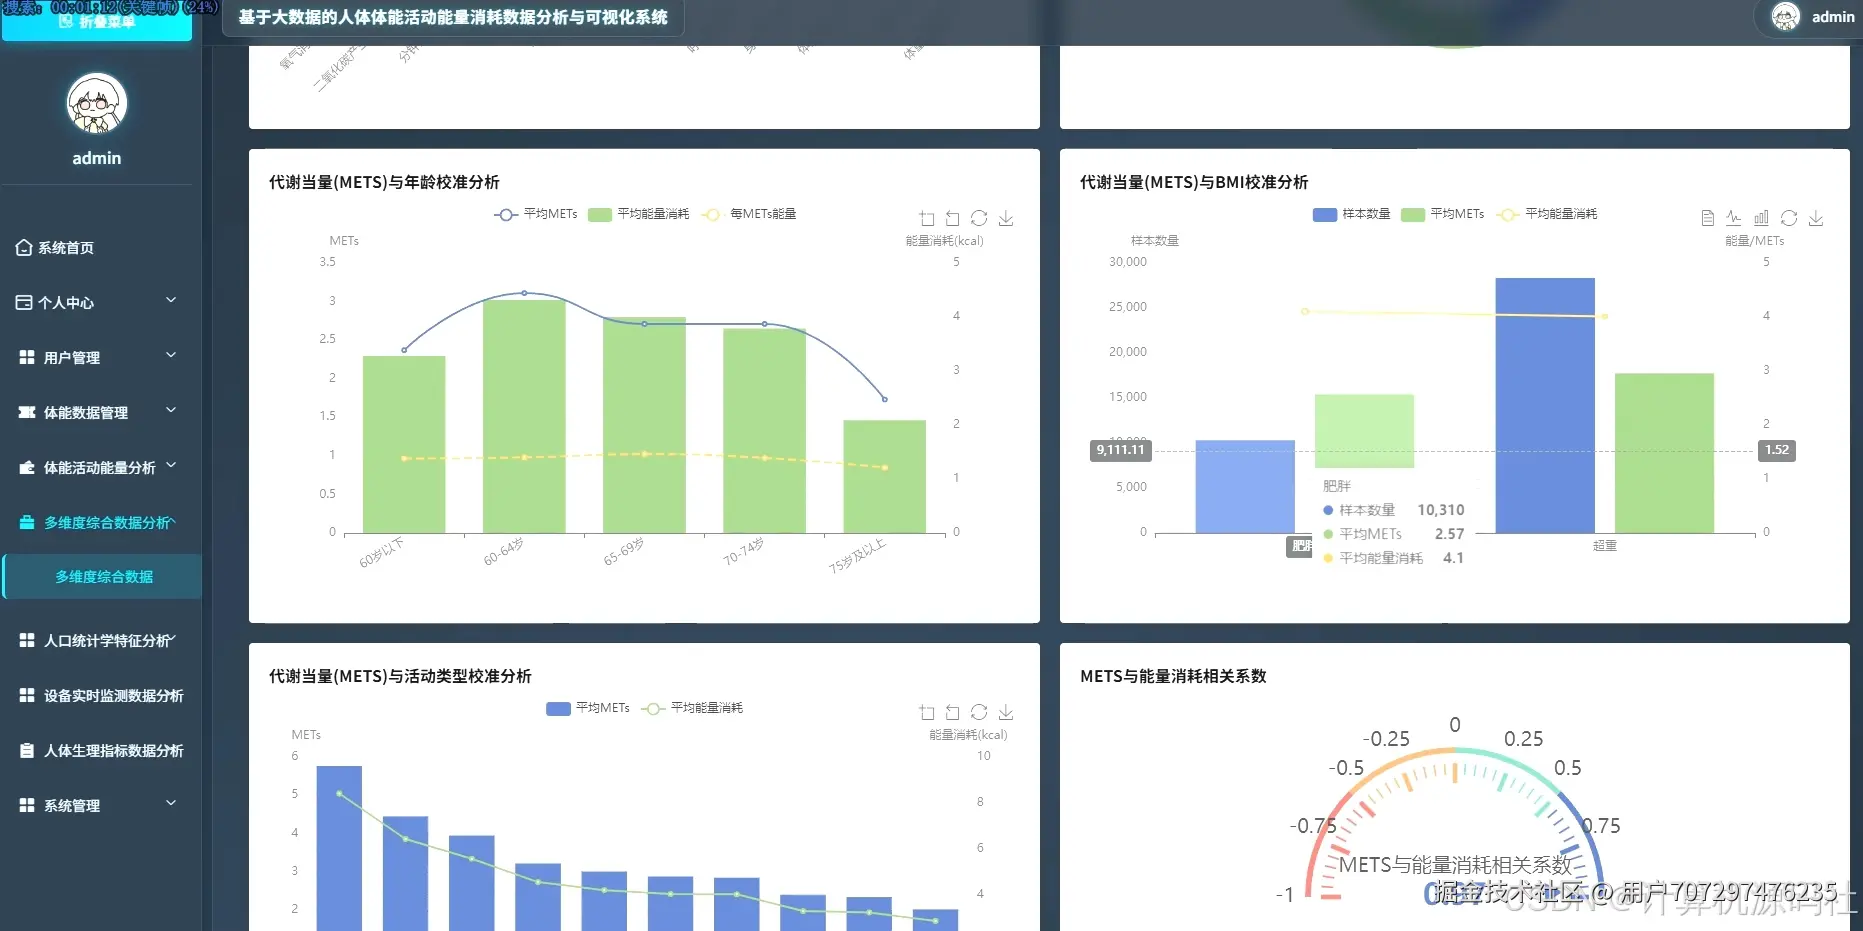The height and width of the screenshot is (931, 1863).
Task: Click the METS correlation coefficient gauge dial
Action: [1455, 825]
